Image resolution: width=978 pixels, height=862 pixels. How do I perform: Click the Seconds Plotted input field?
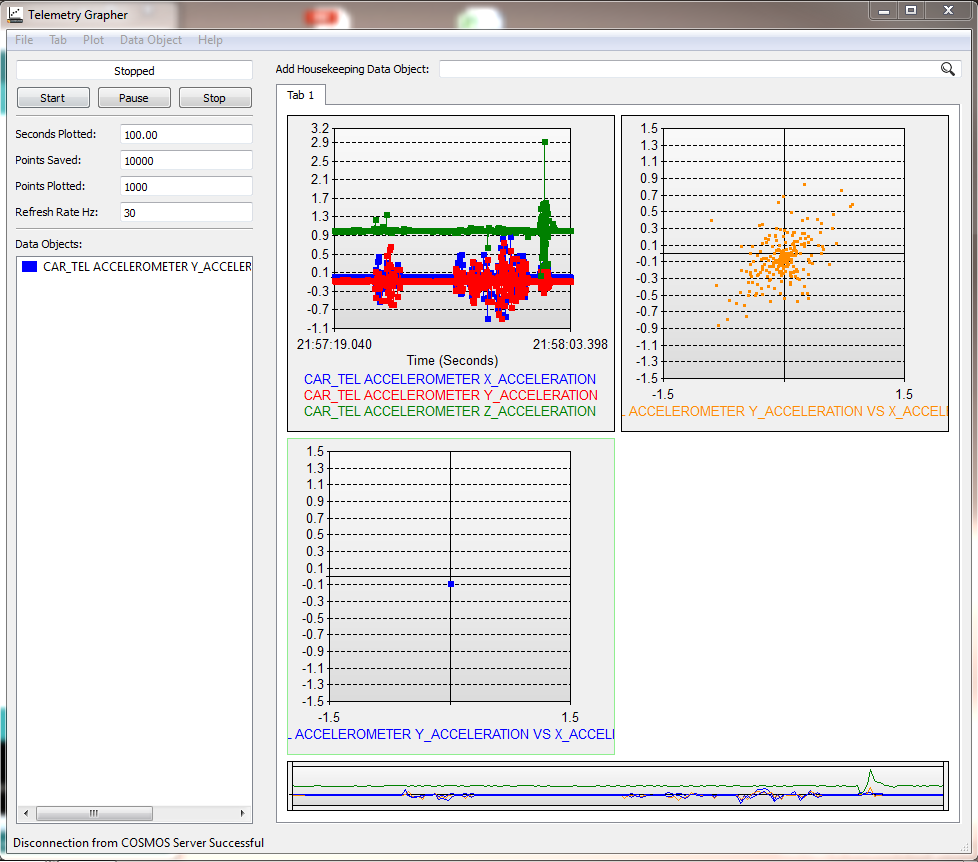pos(186,135)
